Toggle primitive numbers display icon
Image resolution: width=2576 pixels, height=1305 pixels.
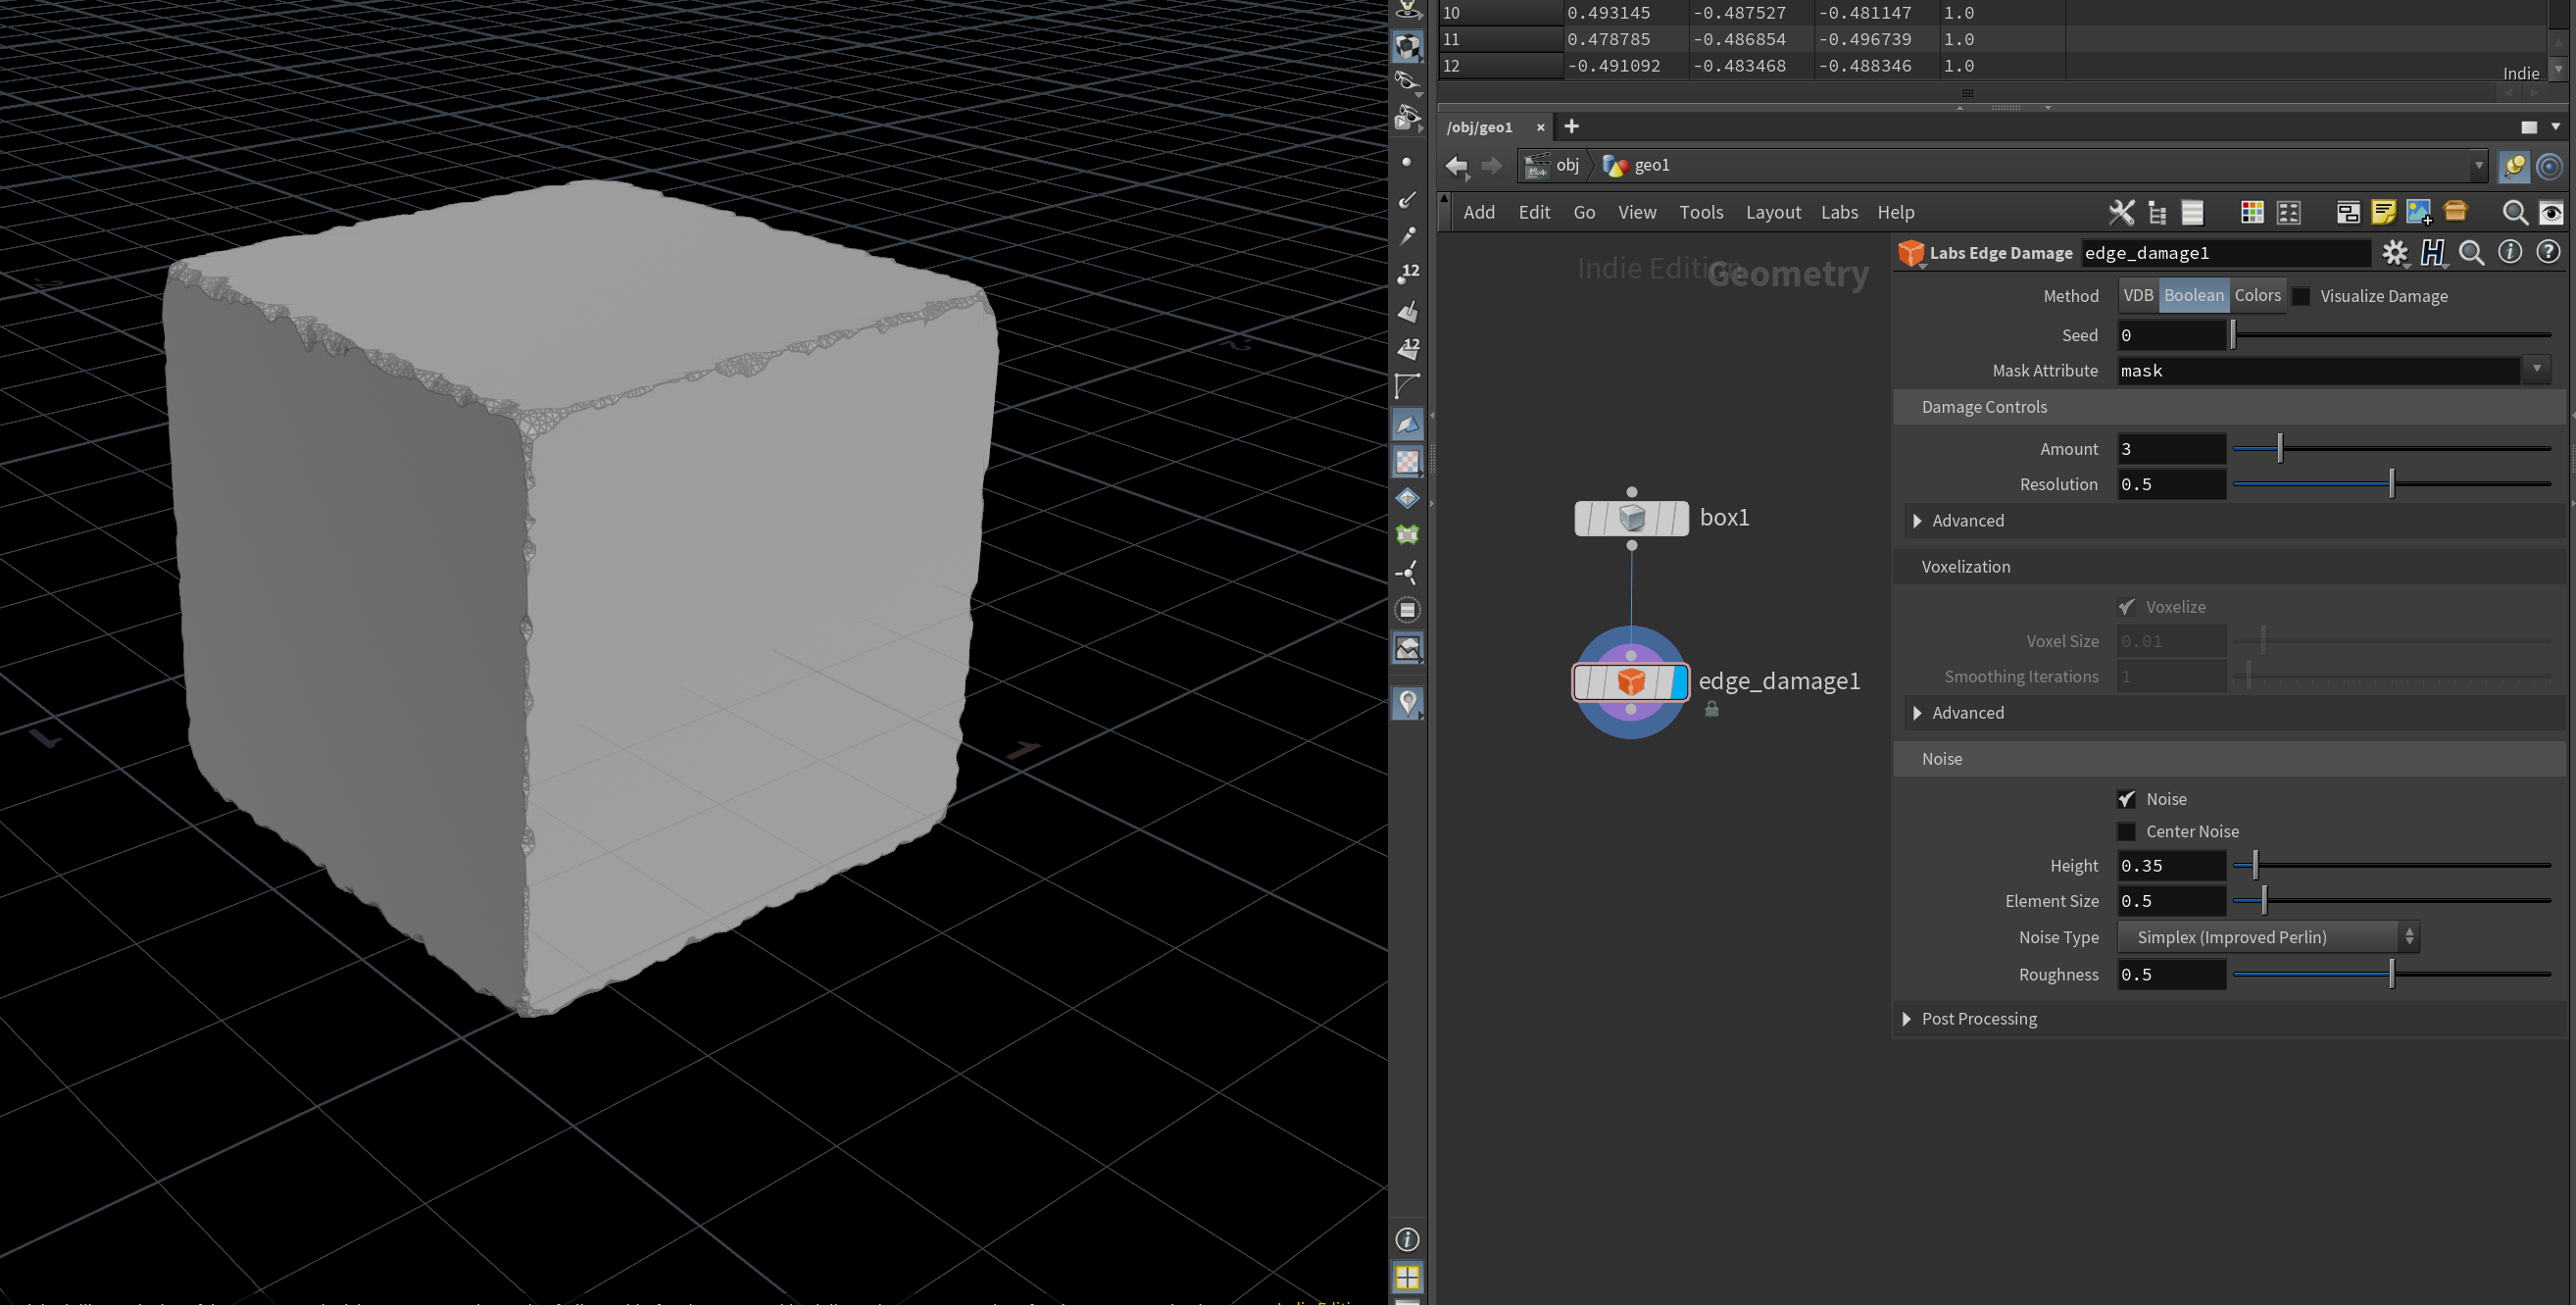pos(1408,348)
